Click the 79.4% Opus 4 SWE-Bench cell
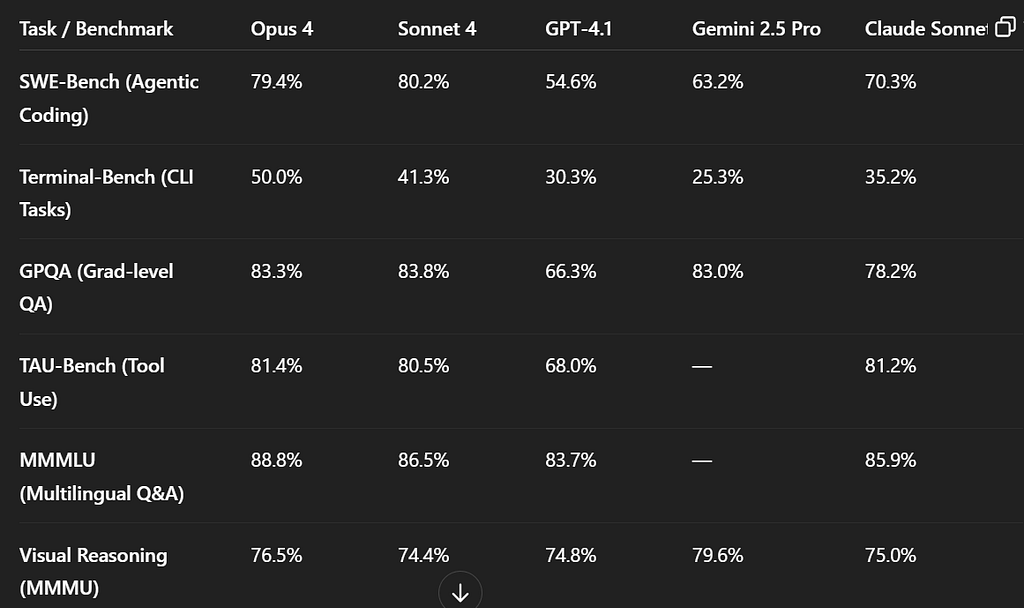The height and width of the screenshot is (608, 1024). click(x=276, y=82)
